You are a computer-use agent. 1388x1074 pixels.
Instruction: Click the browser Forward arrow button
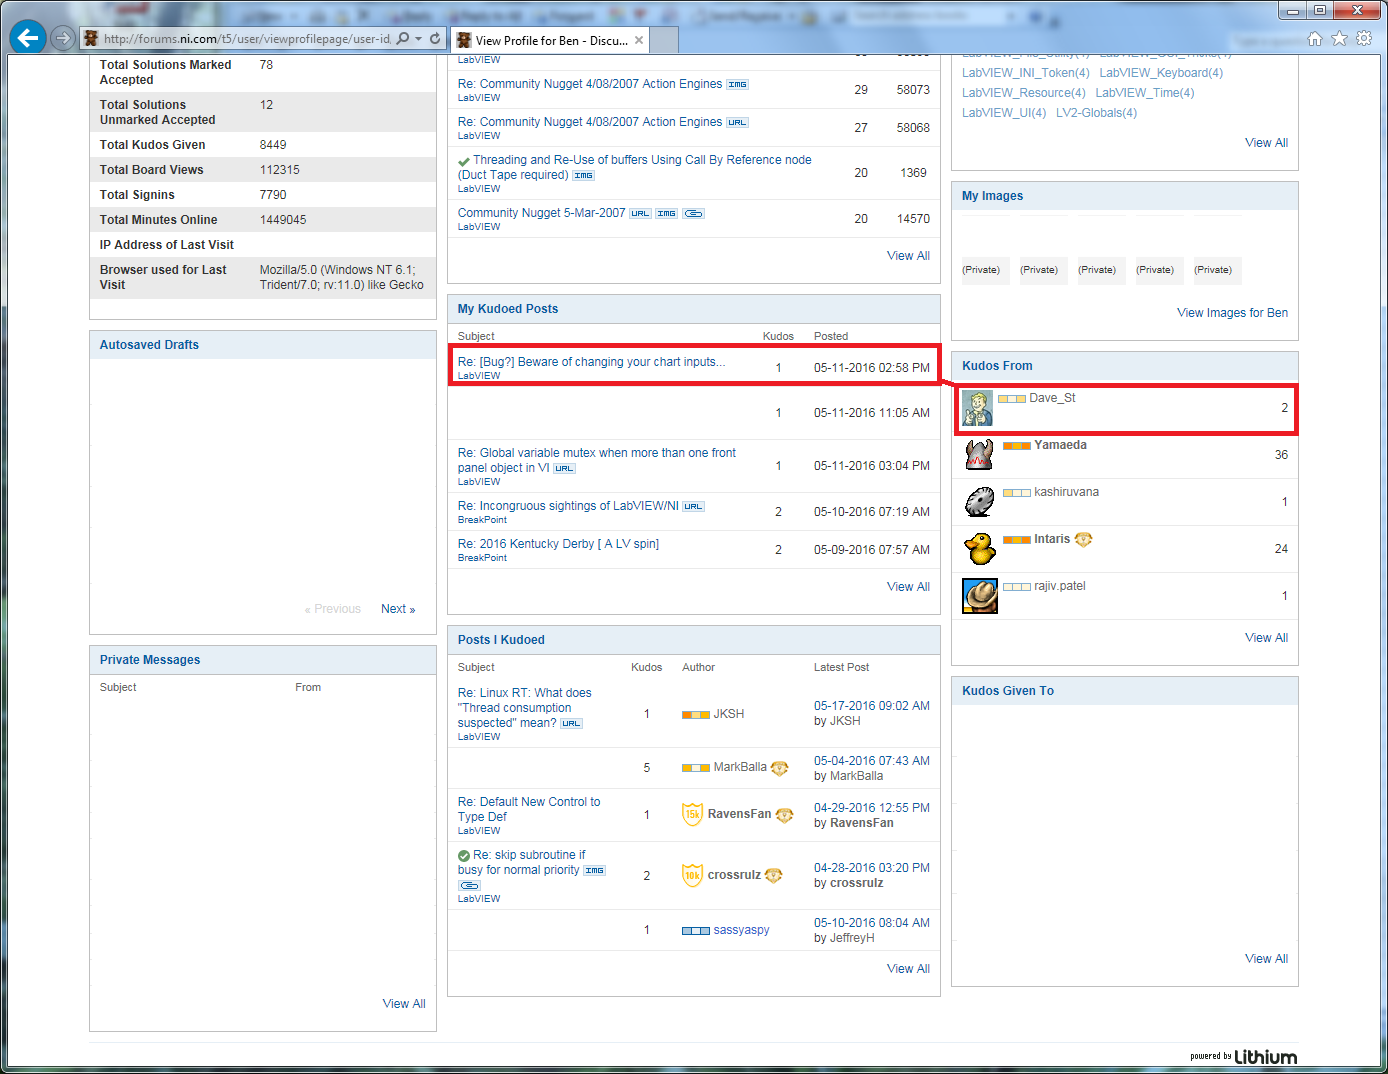coord(63,38)
